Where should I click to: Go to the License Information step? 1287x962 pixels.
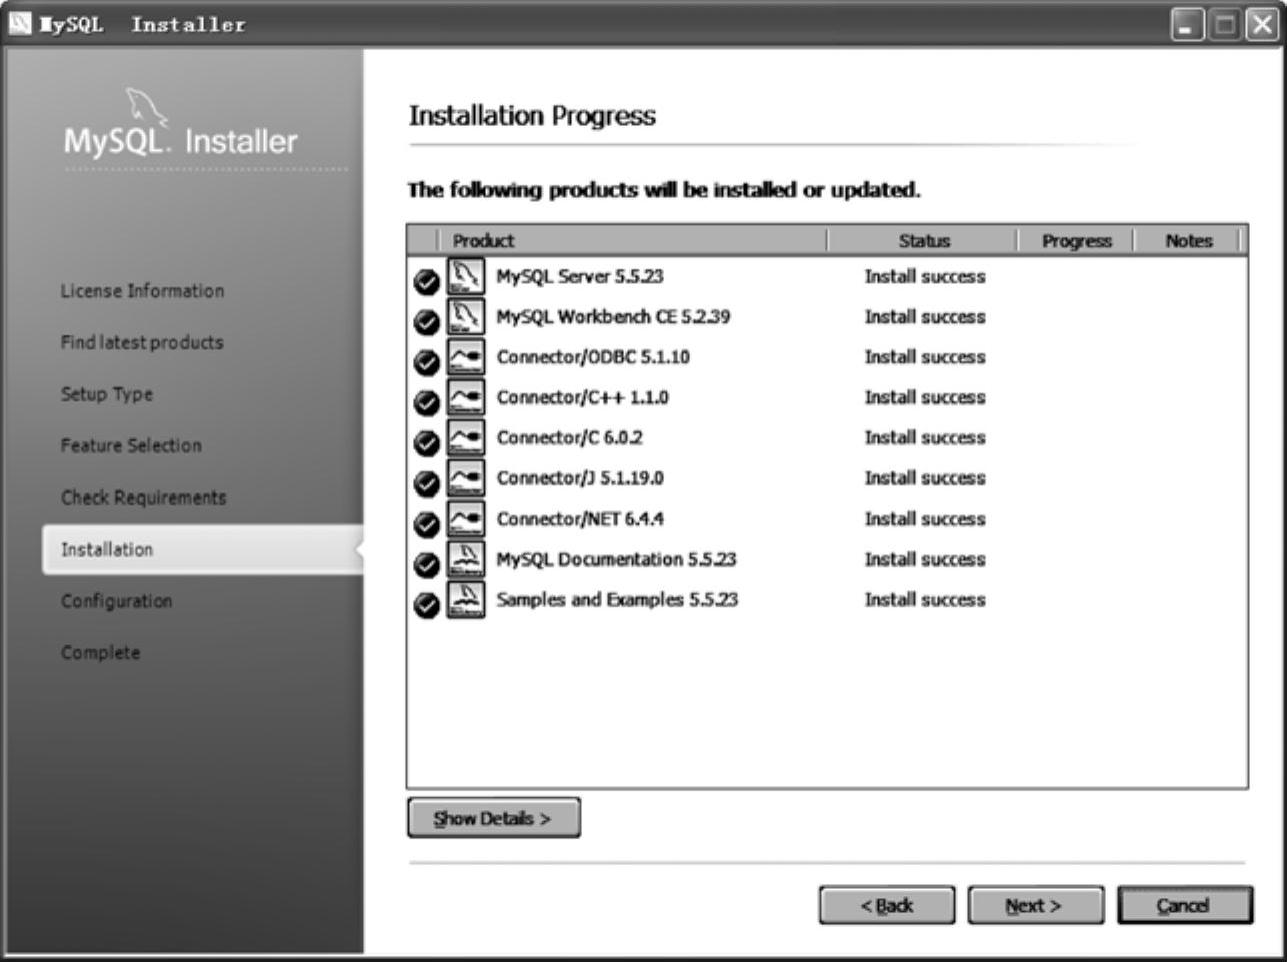coord(142,291)
